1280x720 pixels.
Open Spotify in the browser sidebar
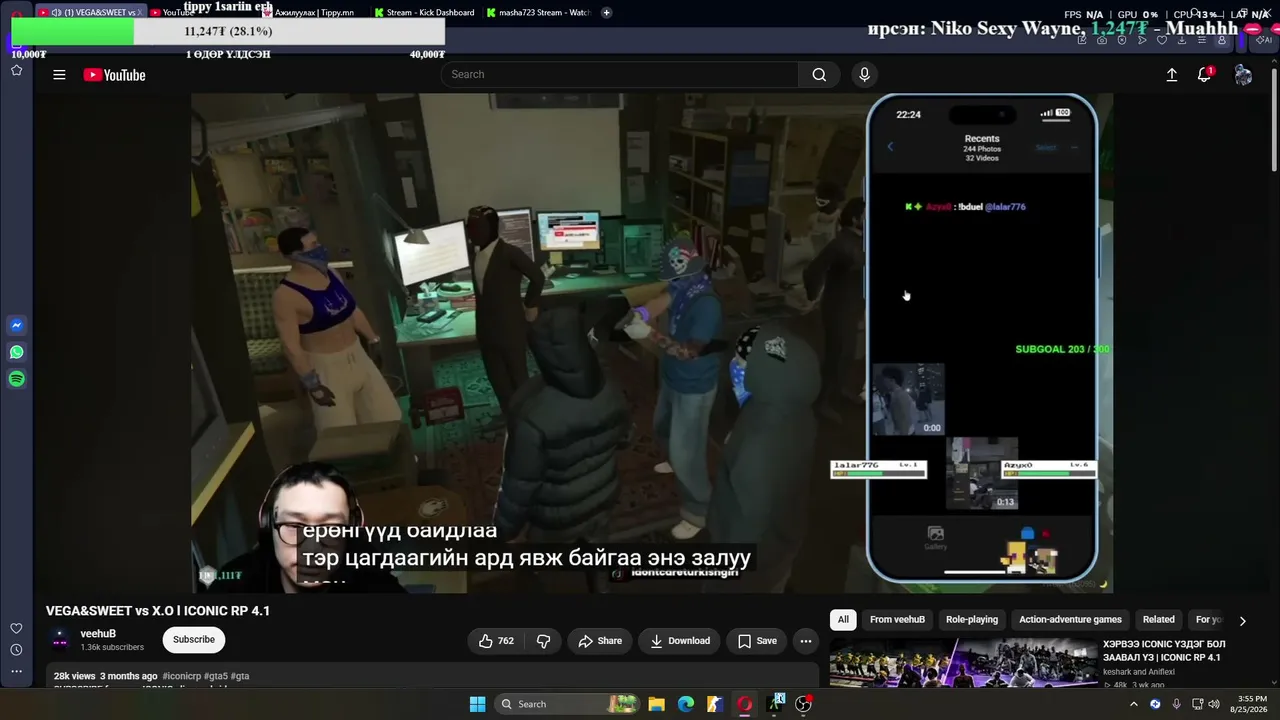(17, 379)
